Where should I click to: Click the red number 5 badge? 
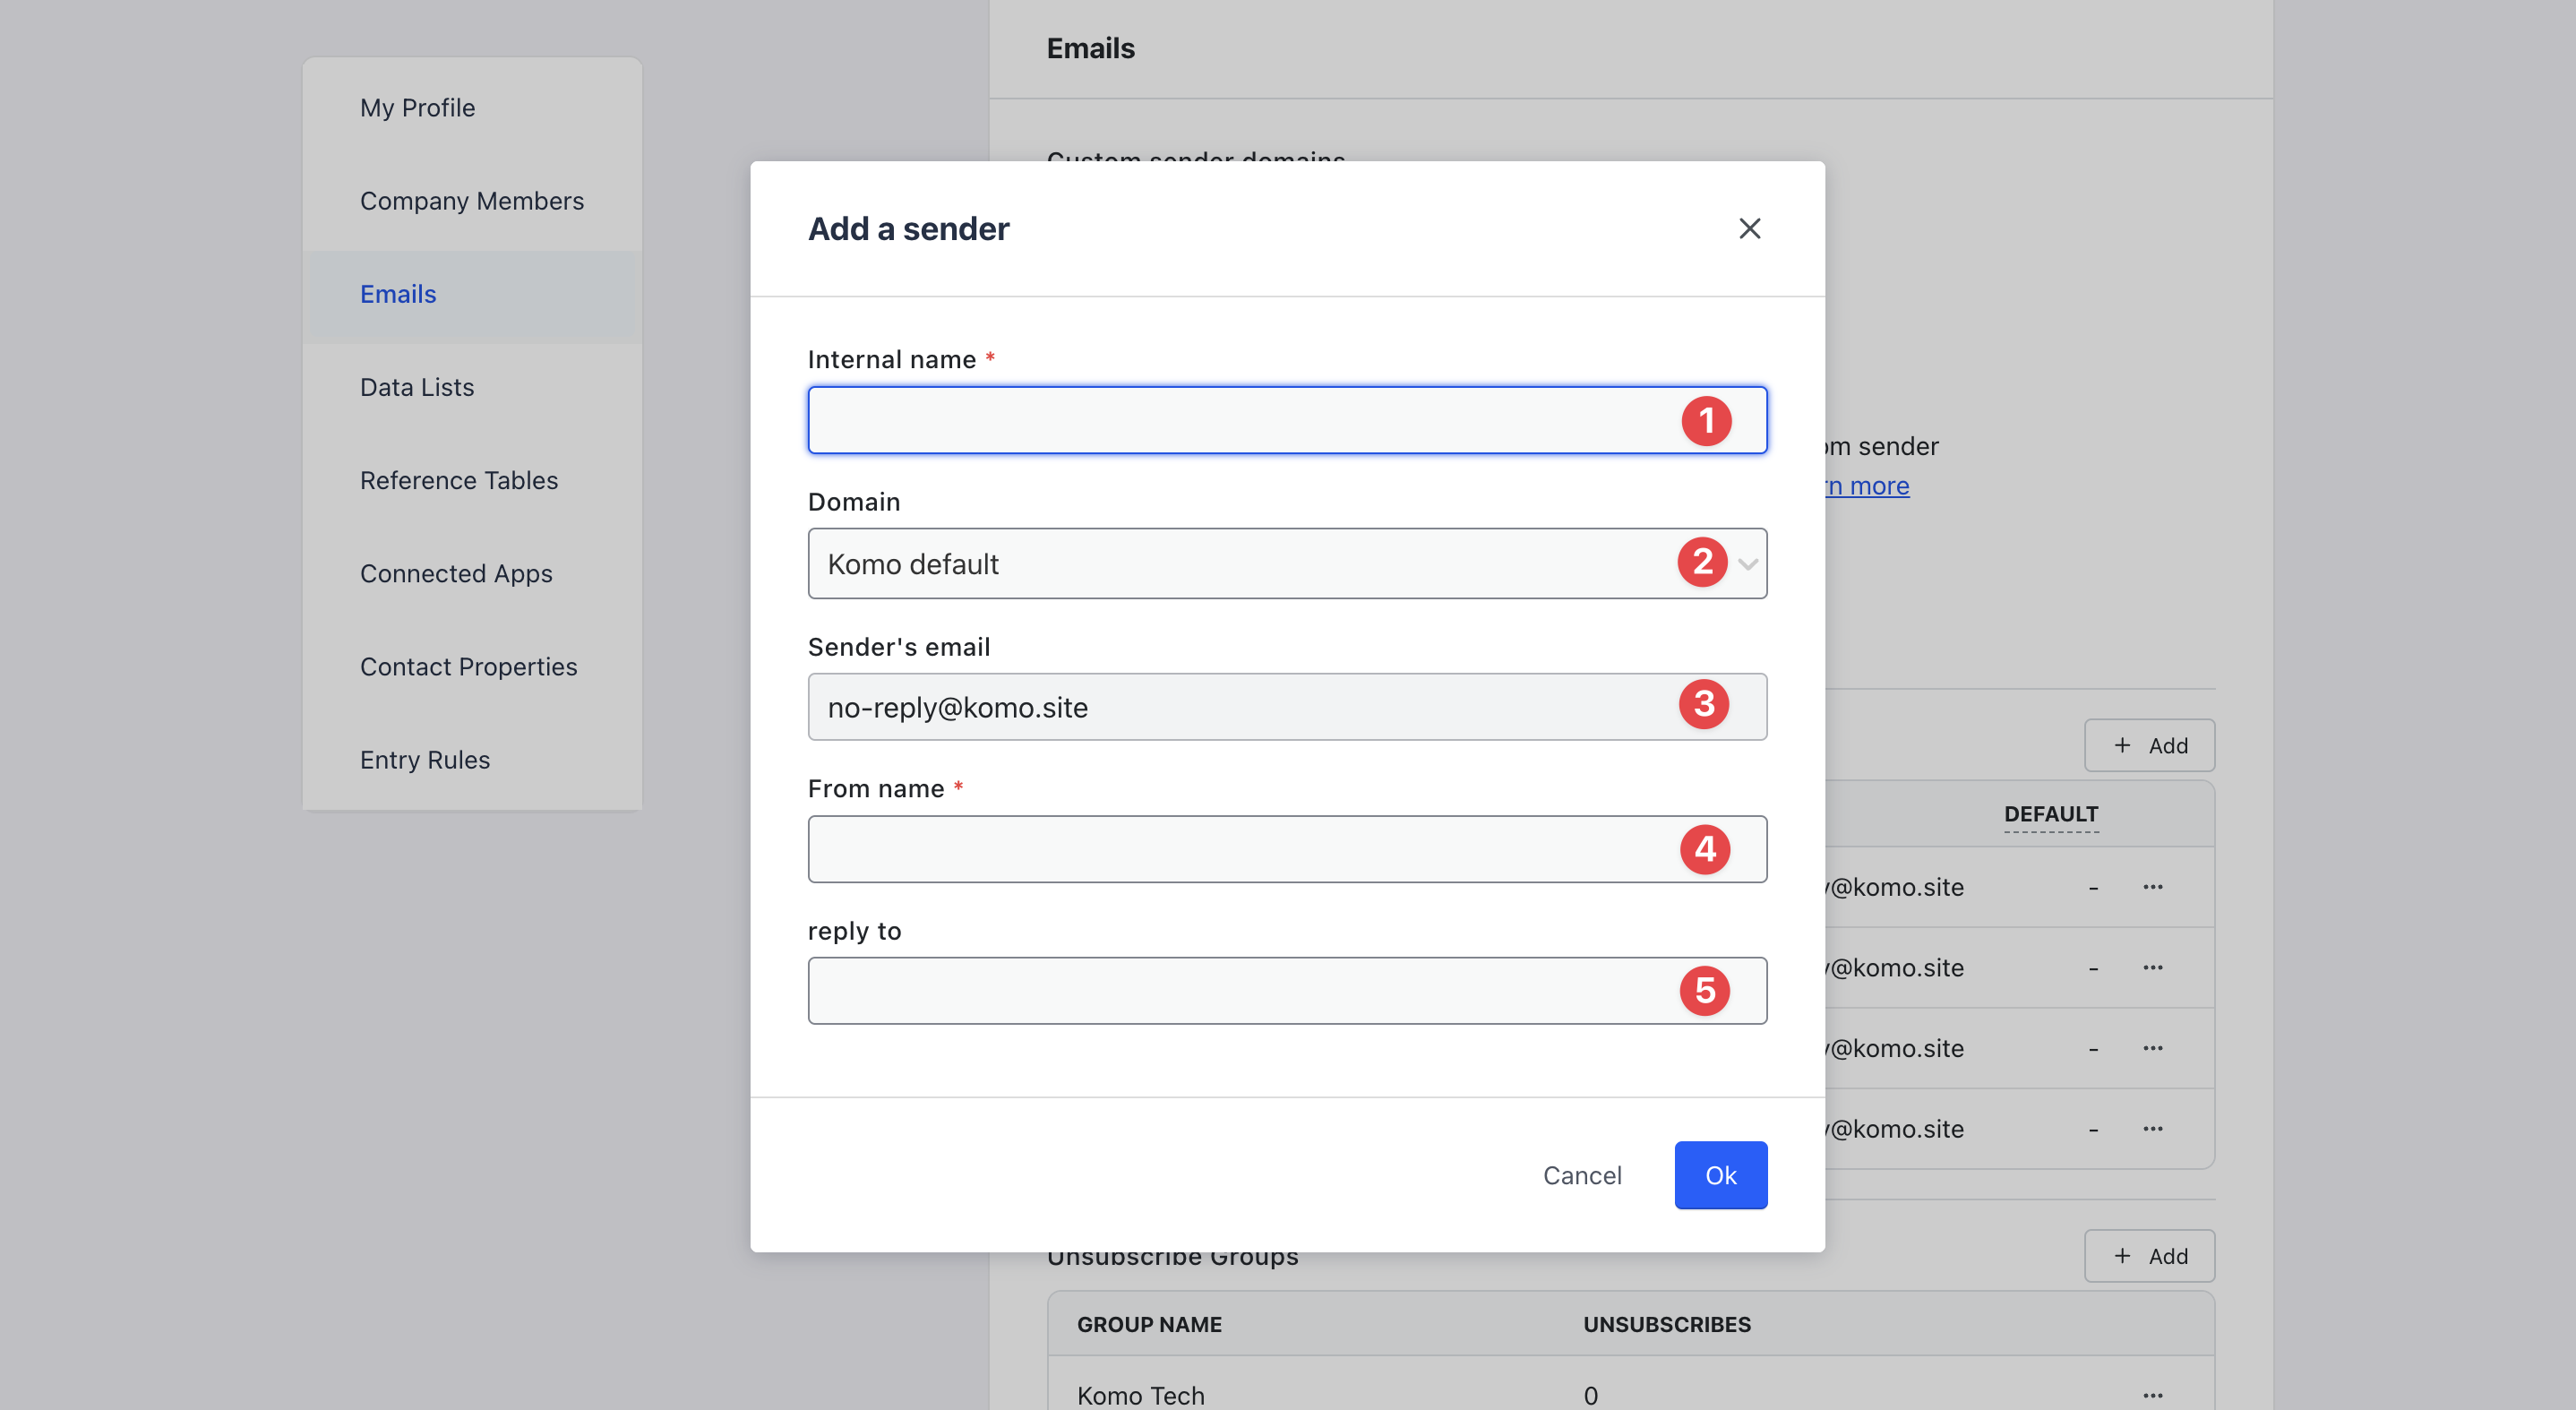pos(1705,991)
